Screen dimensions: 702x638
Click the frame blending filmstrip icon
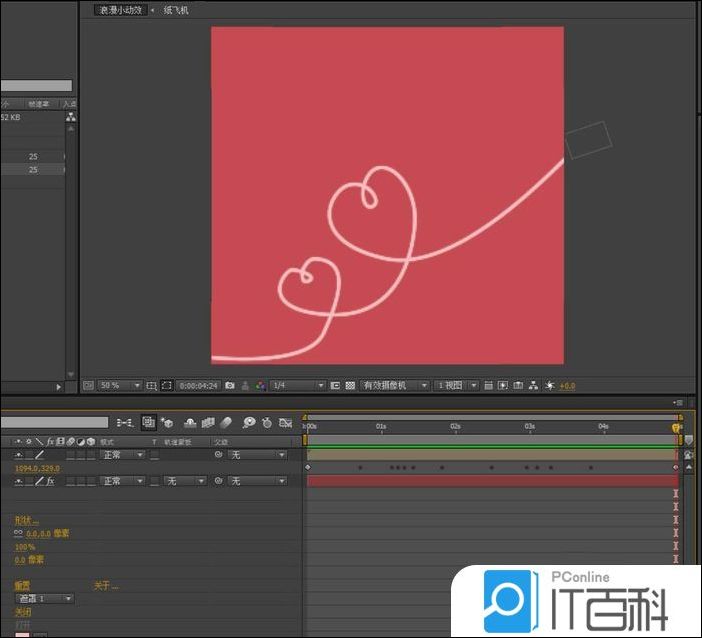click(208, 423)
